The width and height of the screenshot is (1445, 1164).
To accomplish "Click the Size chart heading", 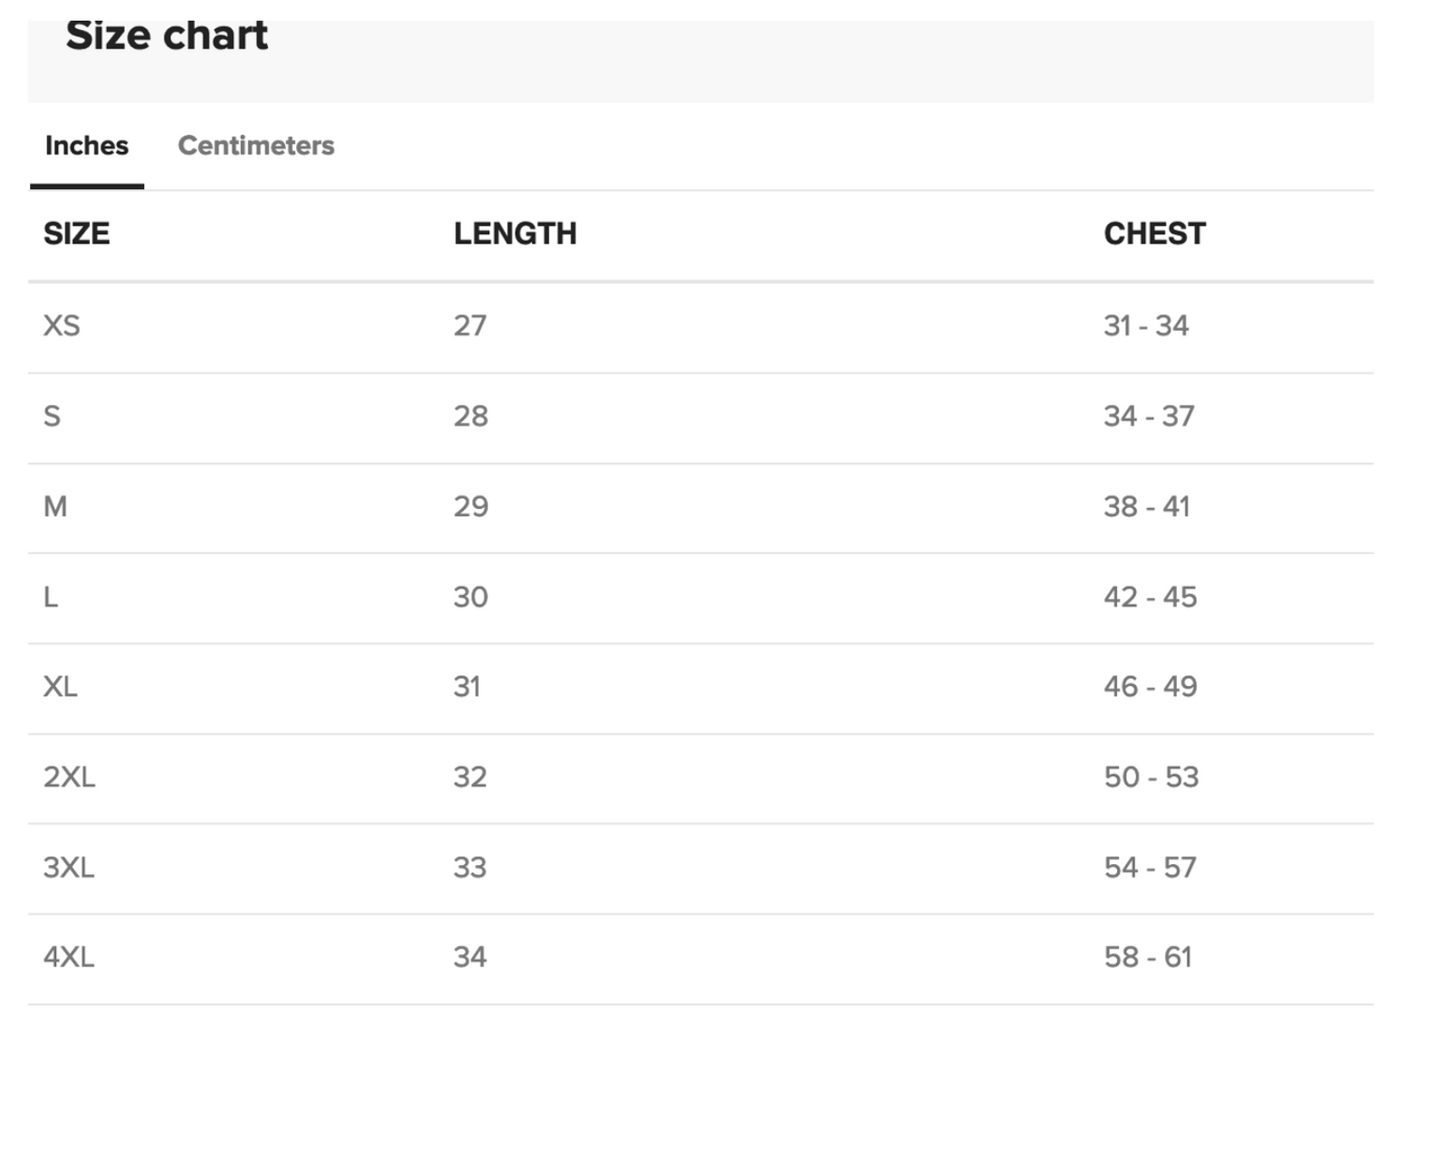I will click(167, 36).
